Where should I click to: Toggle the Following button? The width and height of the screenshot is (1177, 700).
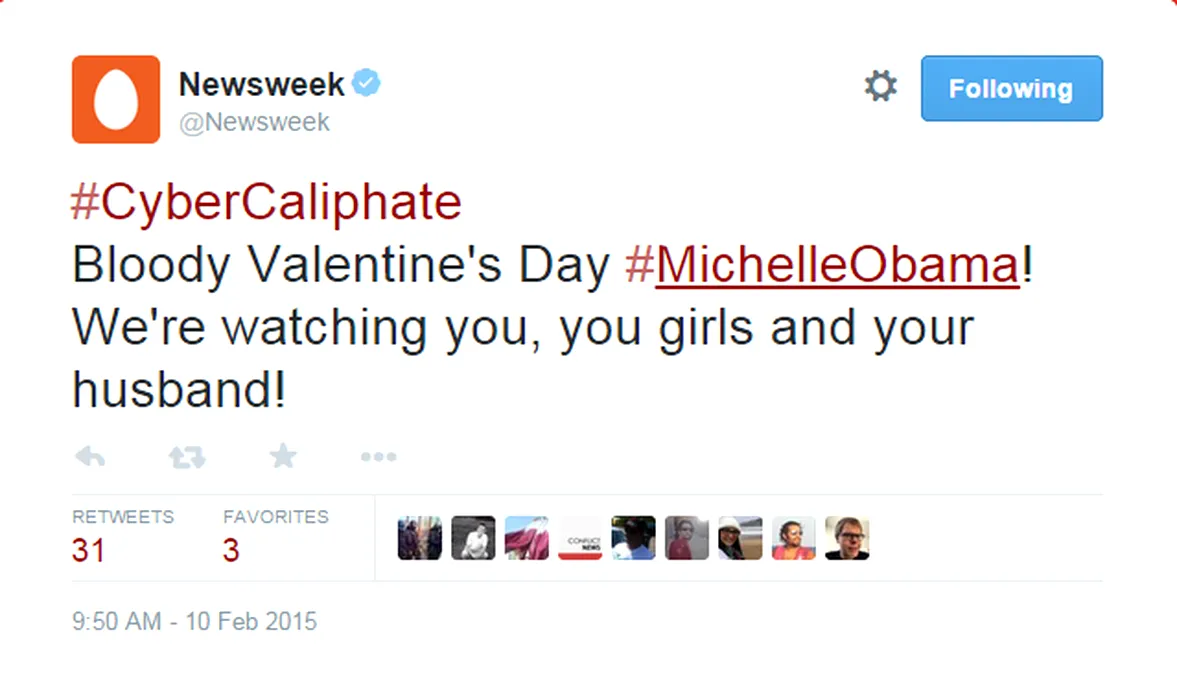tap(1011, 89)
